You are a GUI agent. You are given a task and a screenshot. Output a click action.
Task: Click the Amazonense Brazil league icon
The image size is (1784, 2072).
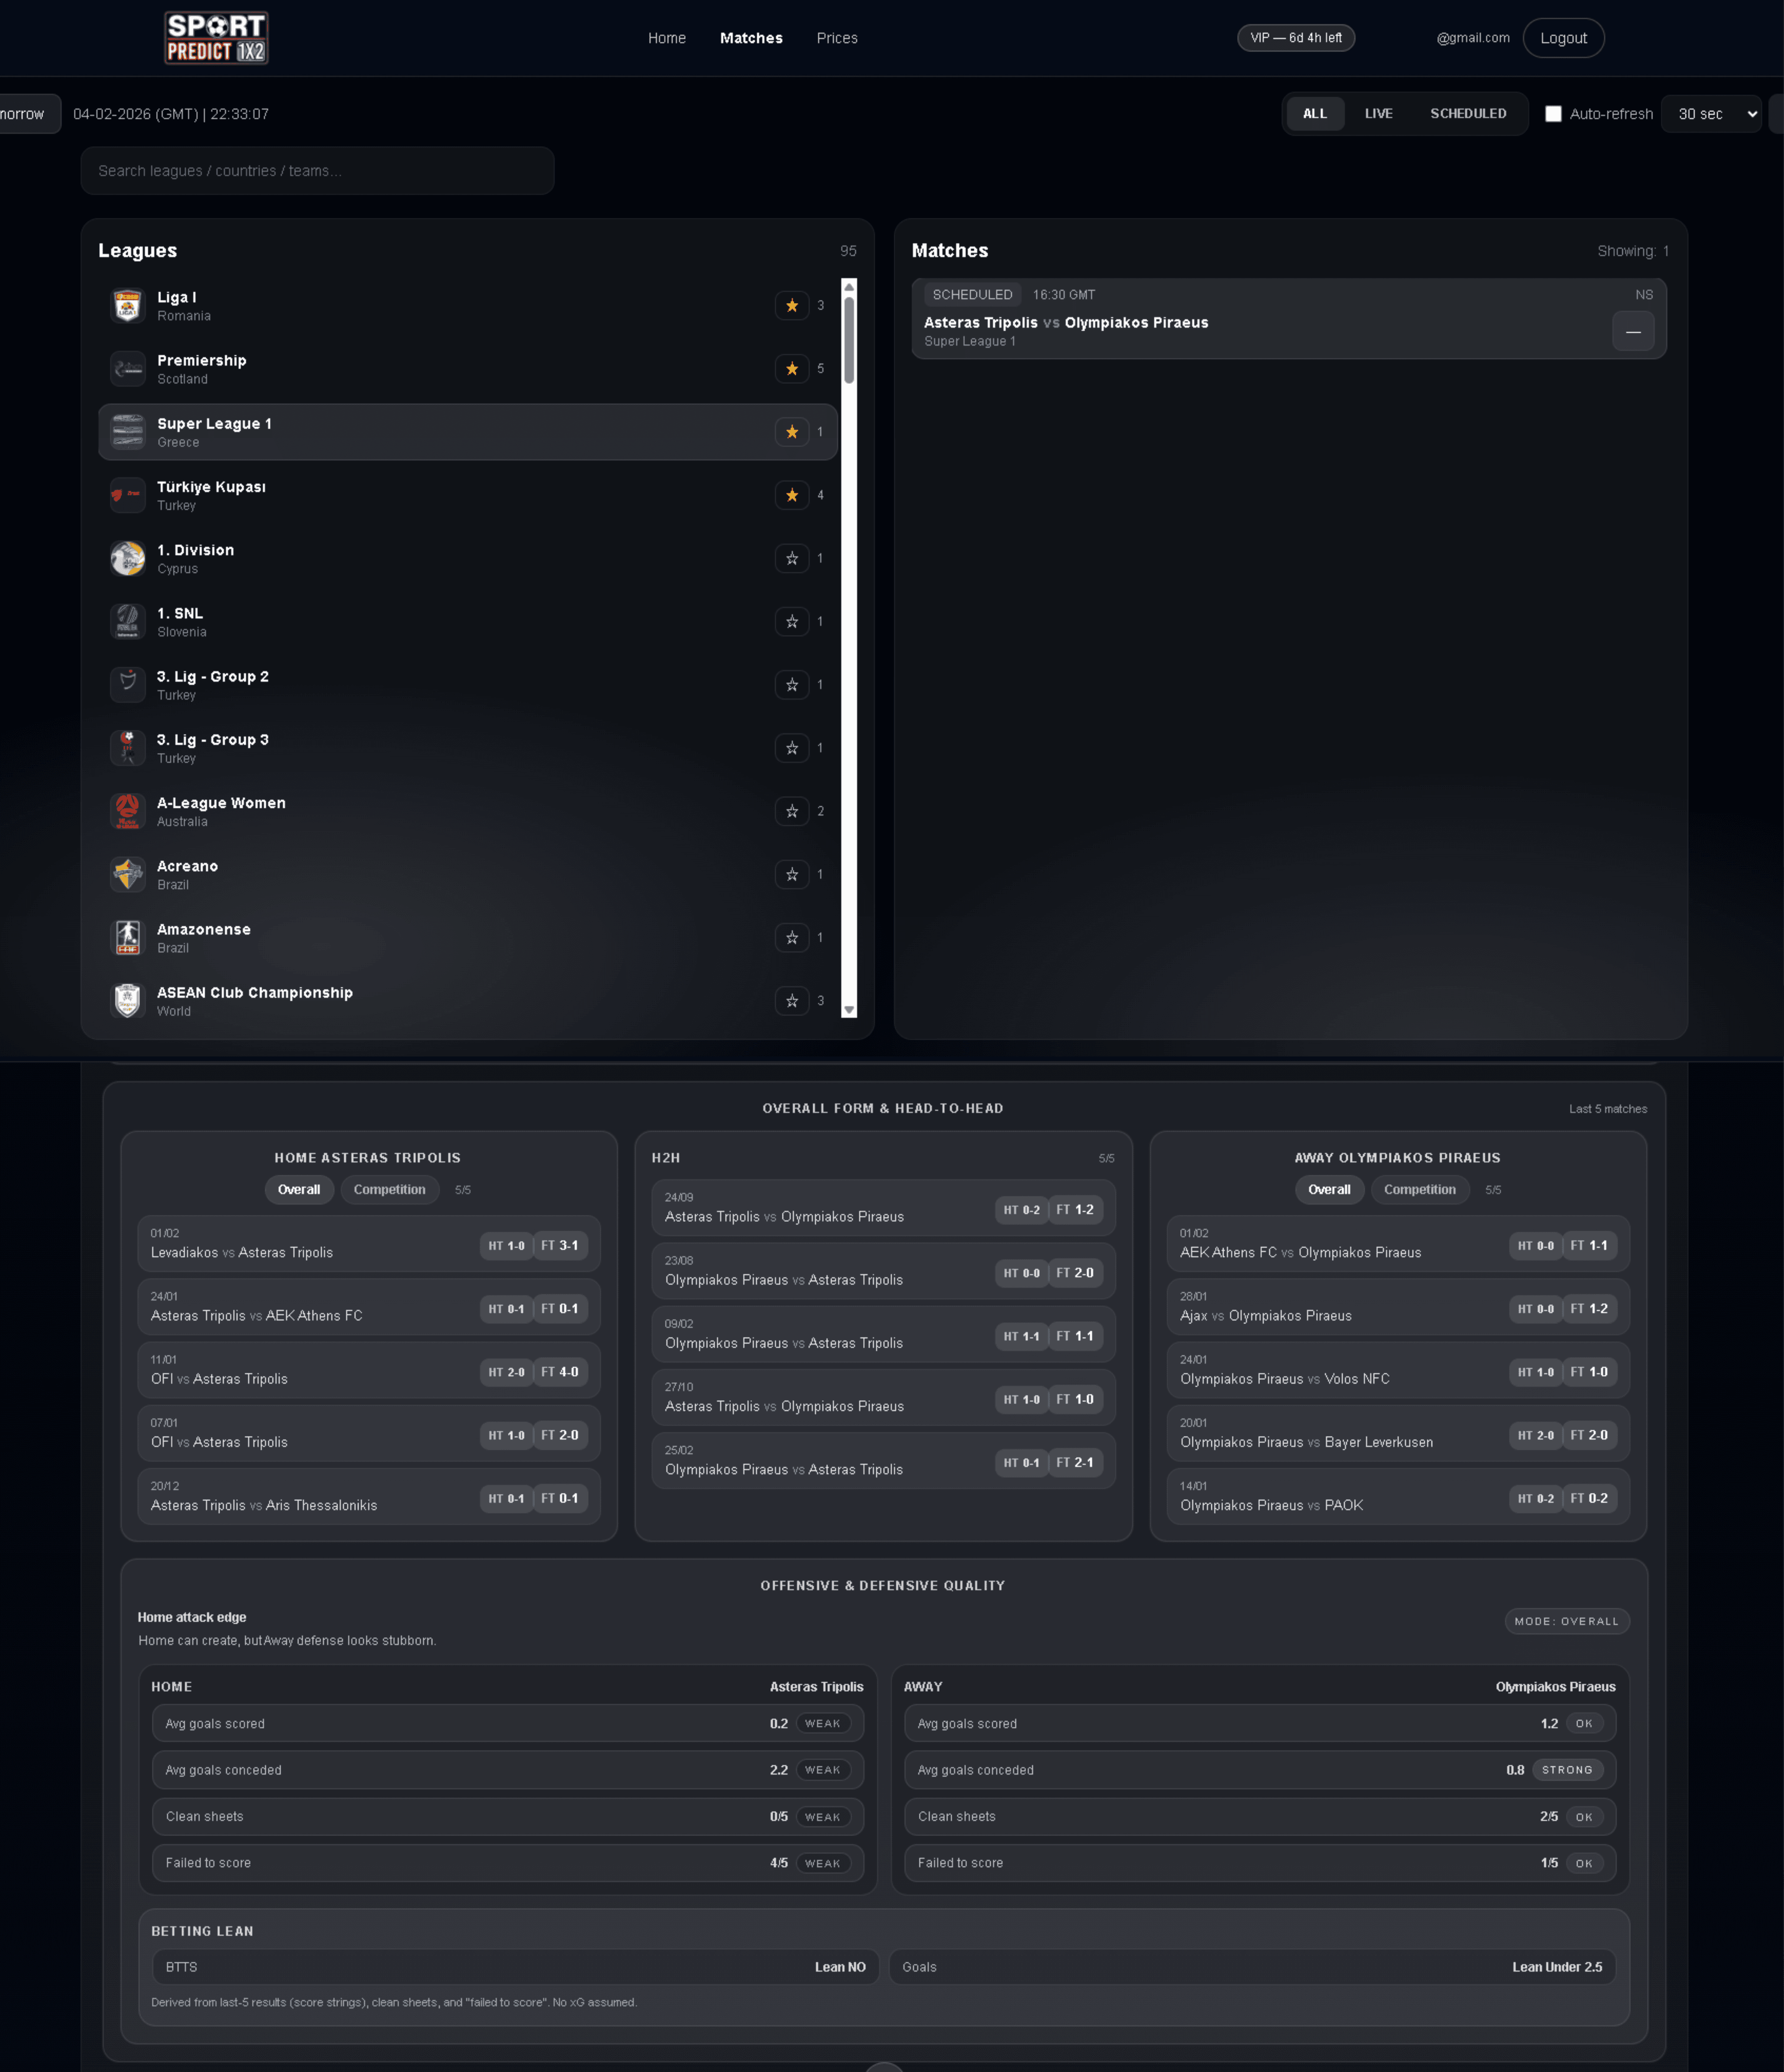[x=128, y=937]
